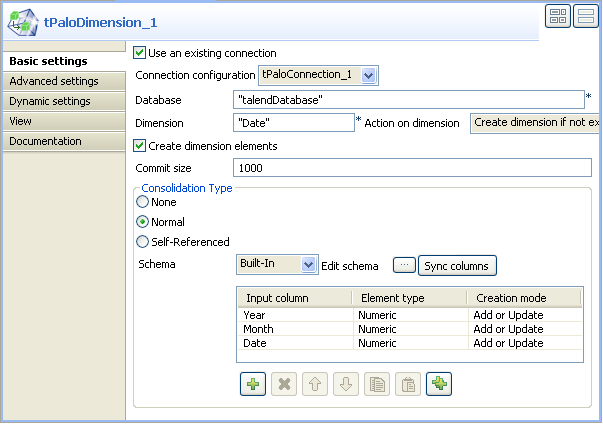This screenshot has width=603, height=424.
Task: Click the move row up arrow
Action: [x=313, y=383]
